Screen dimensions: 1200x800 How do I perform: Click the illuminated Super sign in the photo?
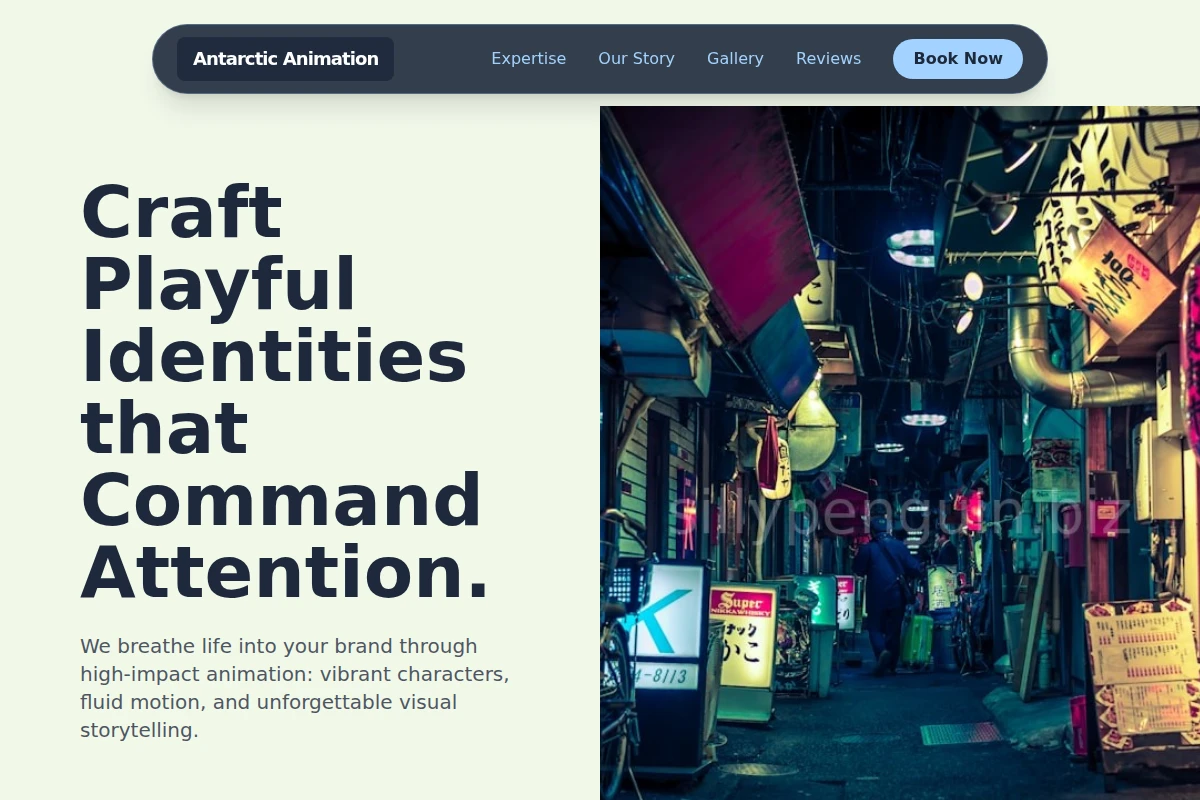tap(743, 636)
